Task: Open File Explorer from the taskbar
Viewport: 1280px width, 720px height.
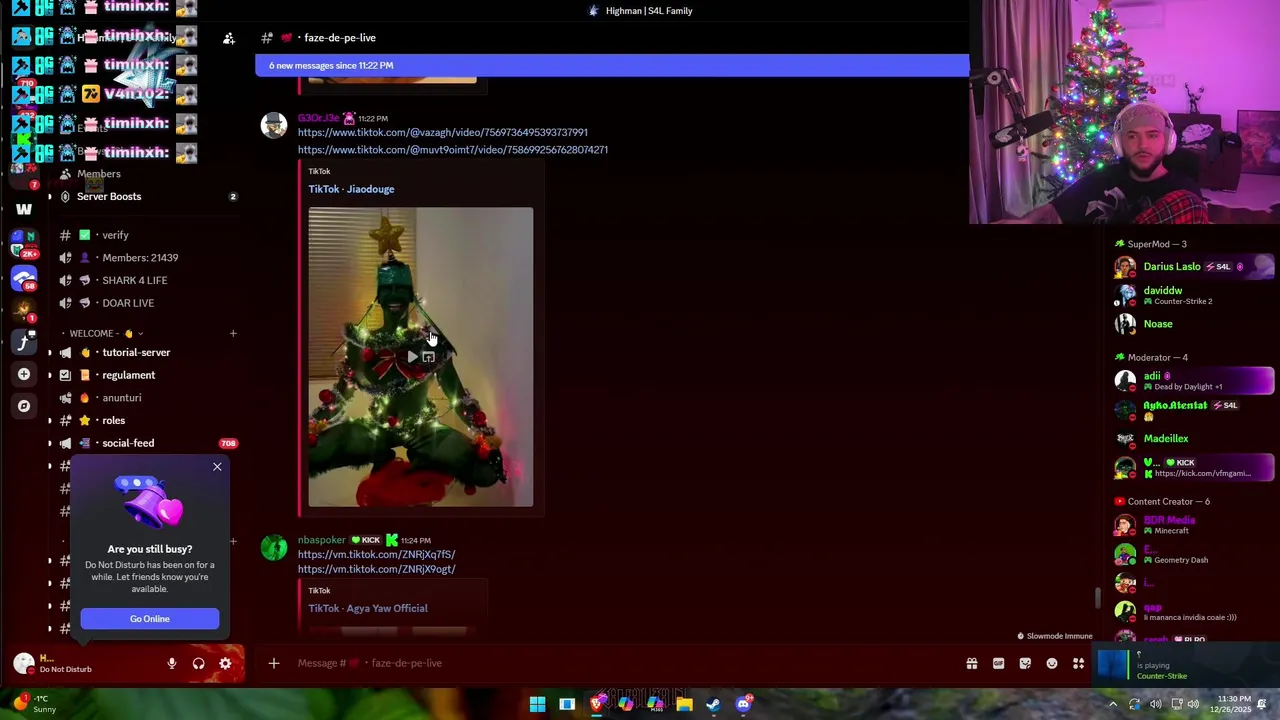Action: (684, 704)
